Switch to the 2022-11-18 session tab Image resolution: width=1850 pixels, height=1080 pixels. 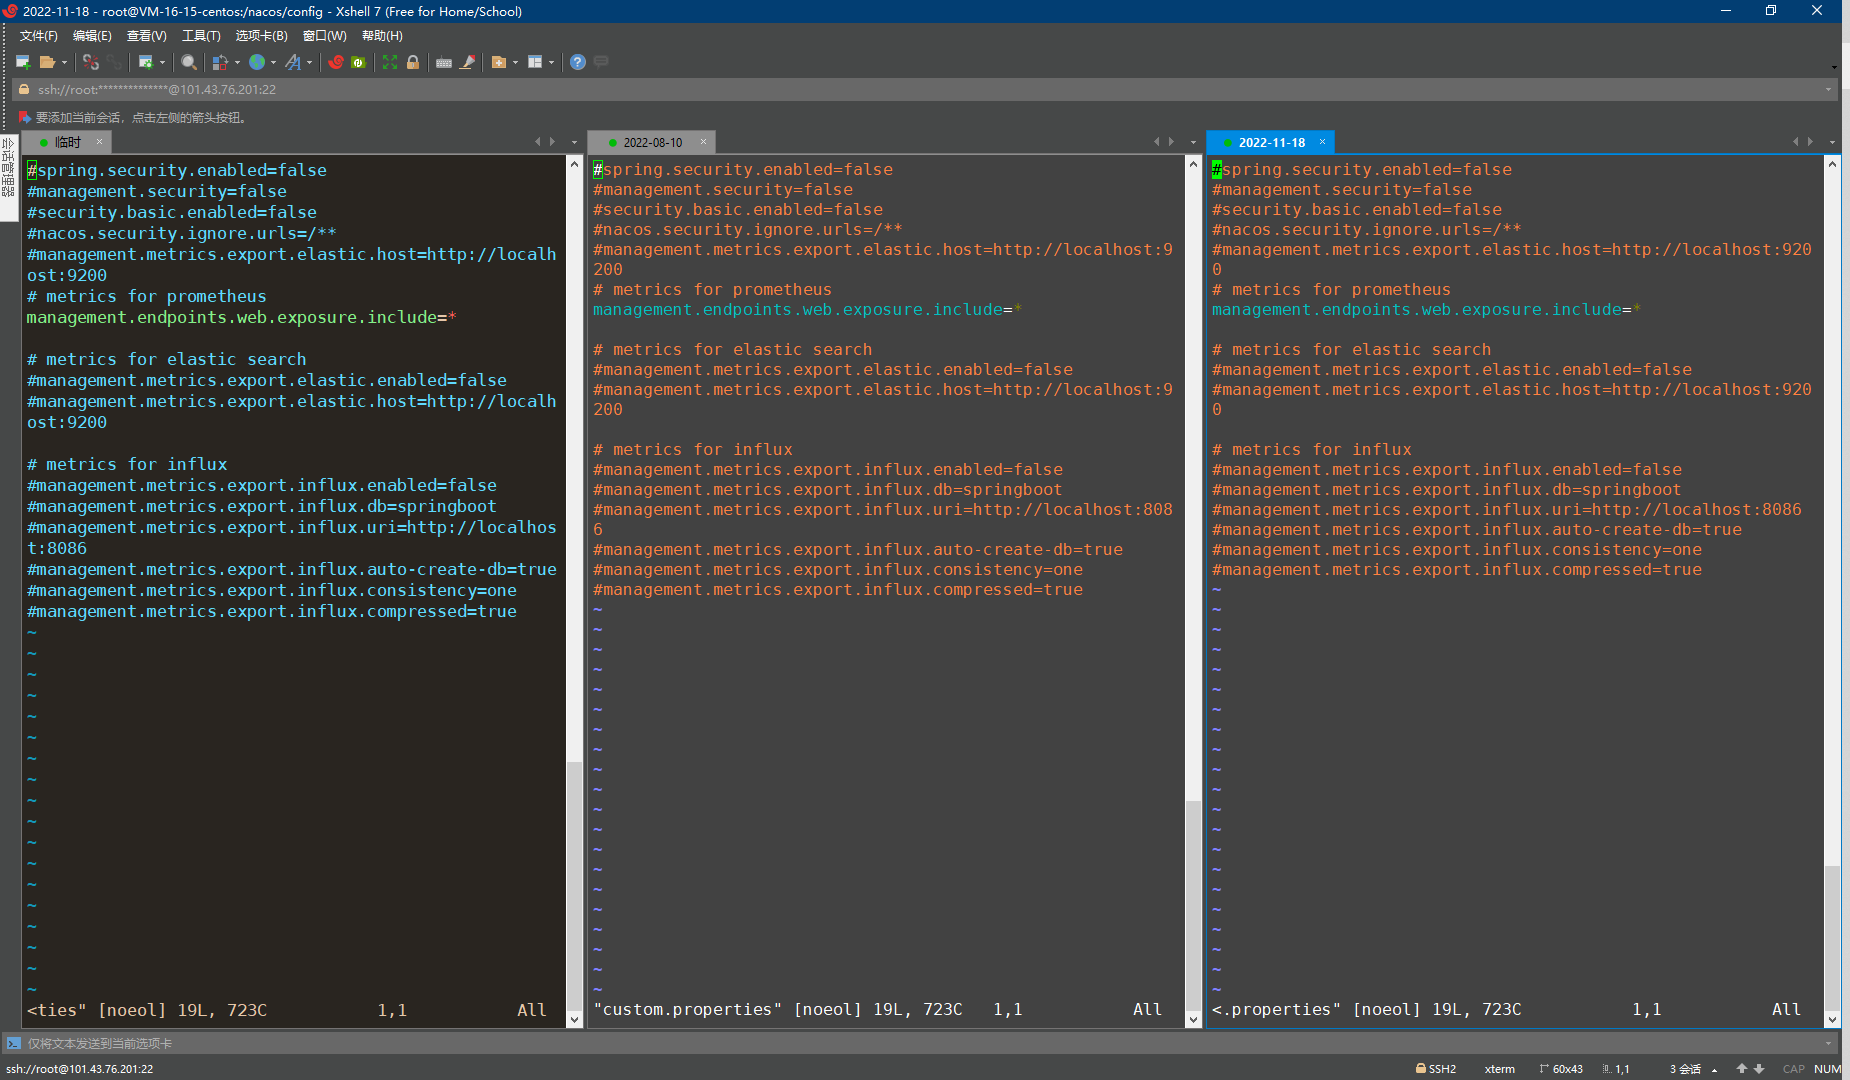[1271, 142]
